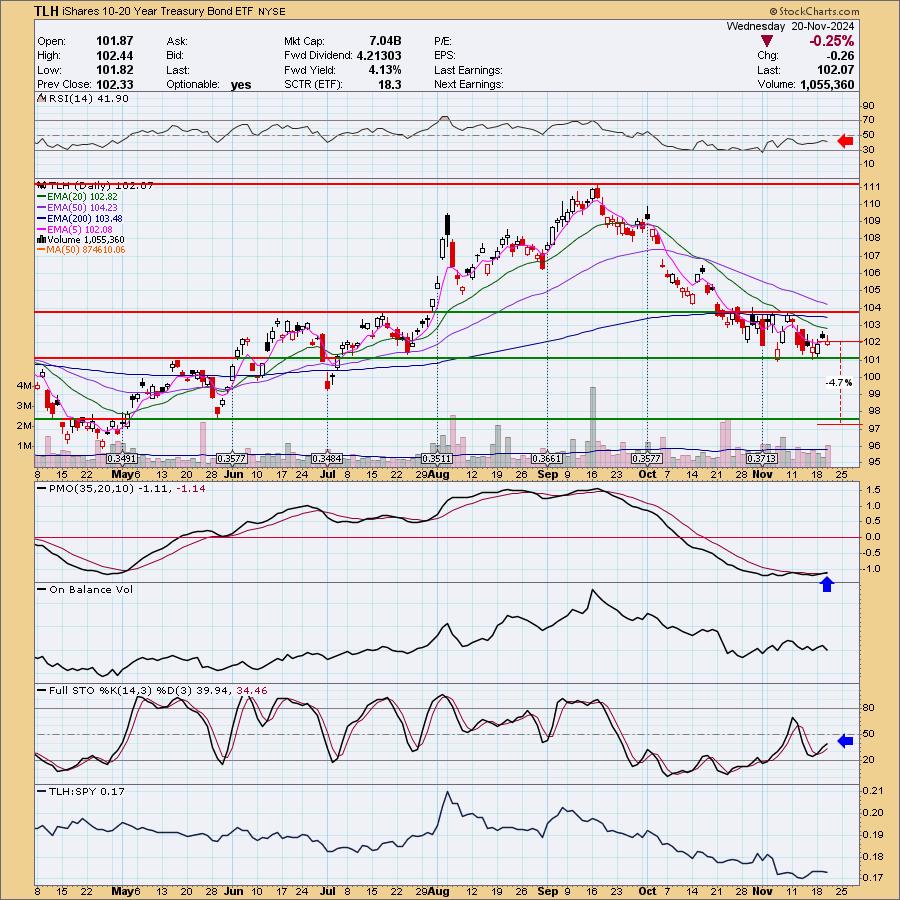Image resolution: width=900 pixels, height=900 pixels.
Task: Click the High value 102.44
Action: 115,56
